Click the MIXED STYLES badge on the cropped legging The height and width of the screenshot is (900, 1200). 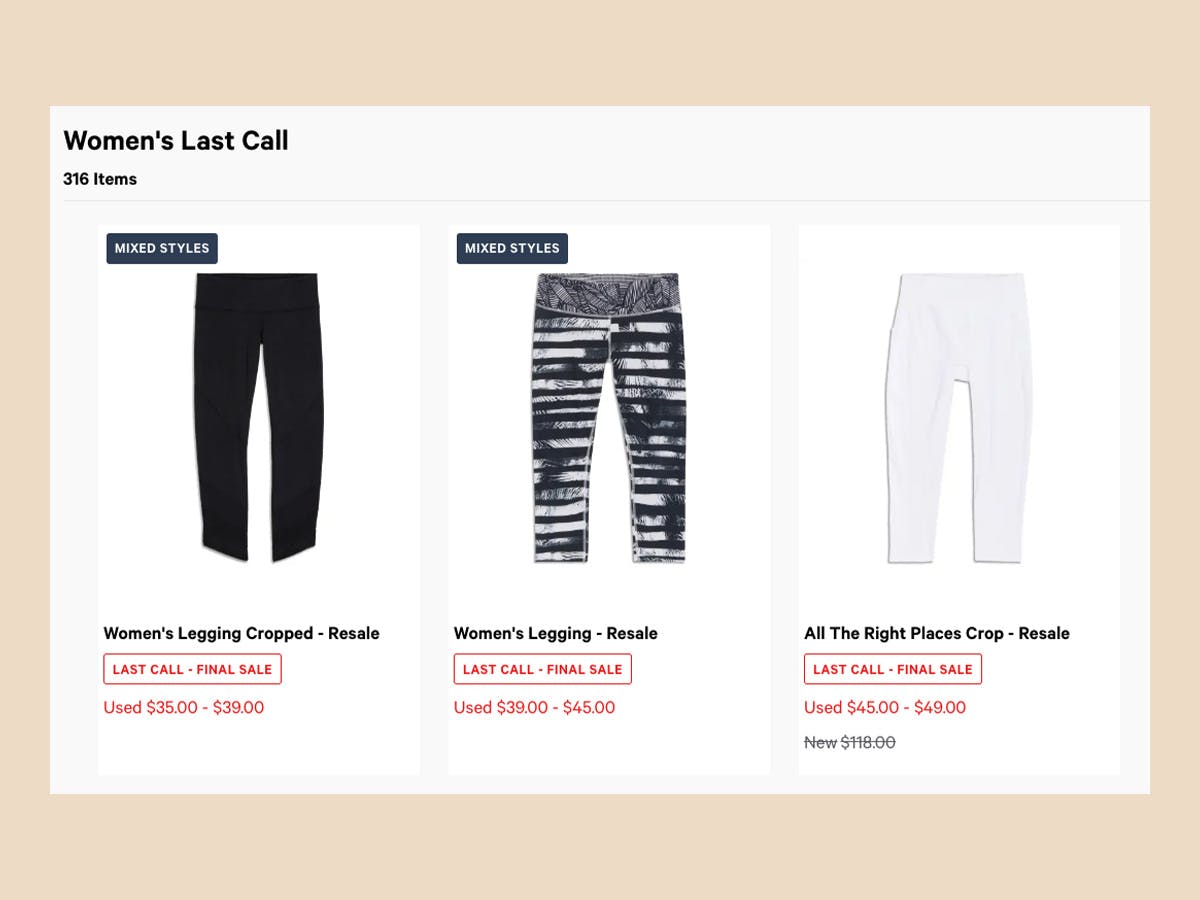[161, 248]
